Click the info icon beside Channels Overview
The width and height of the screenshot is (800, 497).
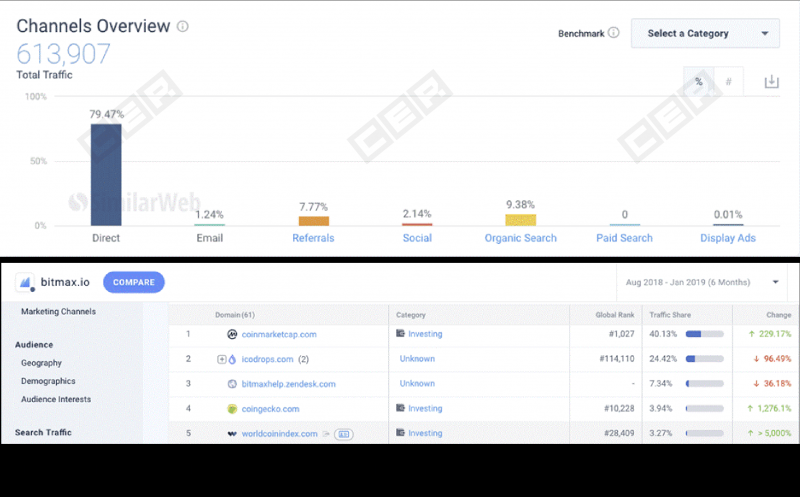coord(183,27)
